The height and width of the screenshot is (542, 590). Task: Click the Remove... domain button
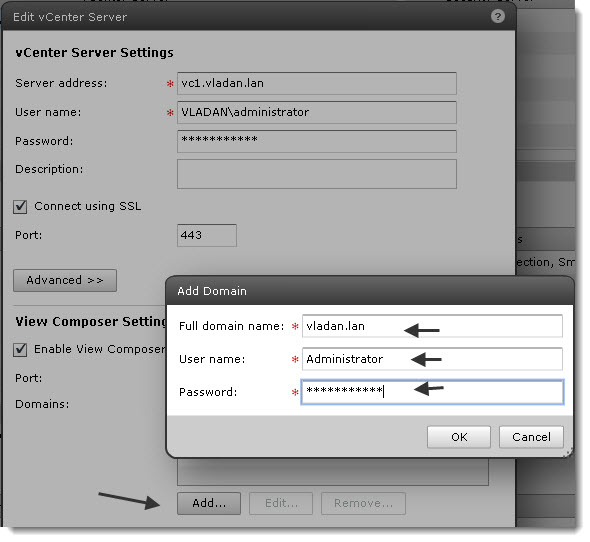point(363,503)
